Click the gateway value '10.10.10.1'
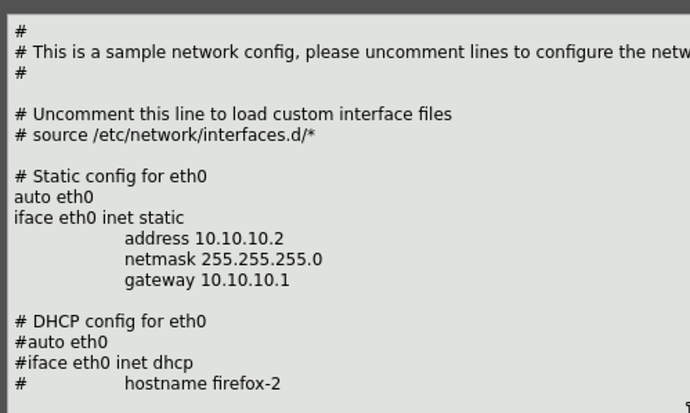 click(x=245, y=281)
